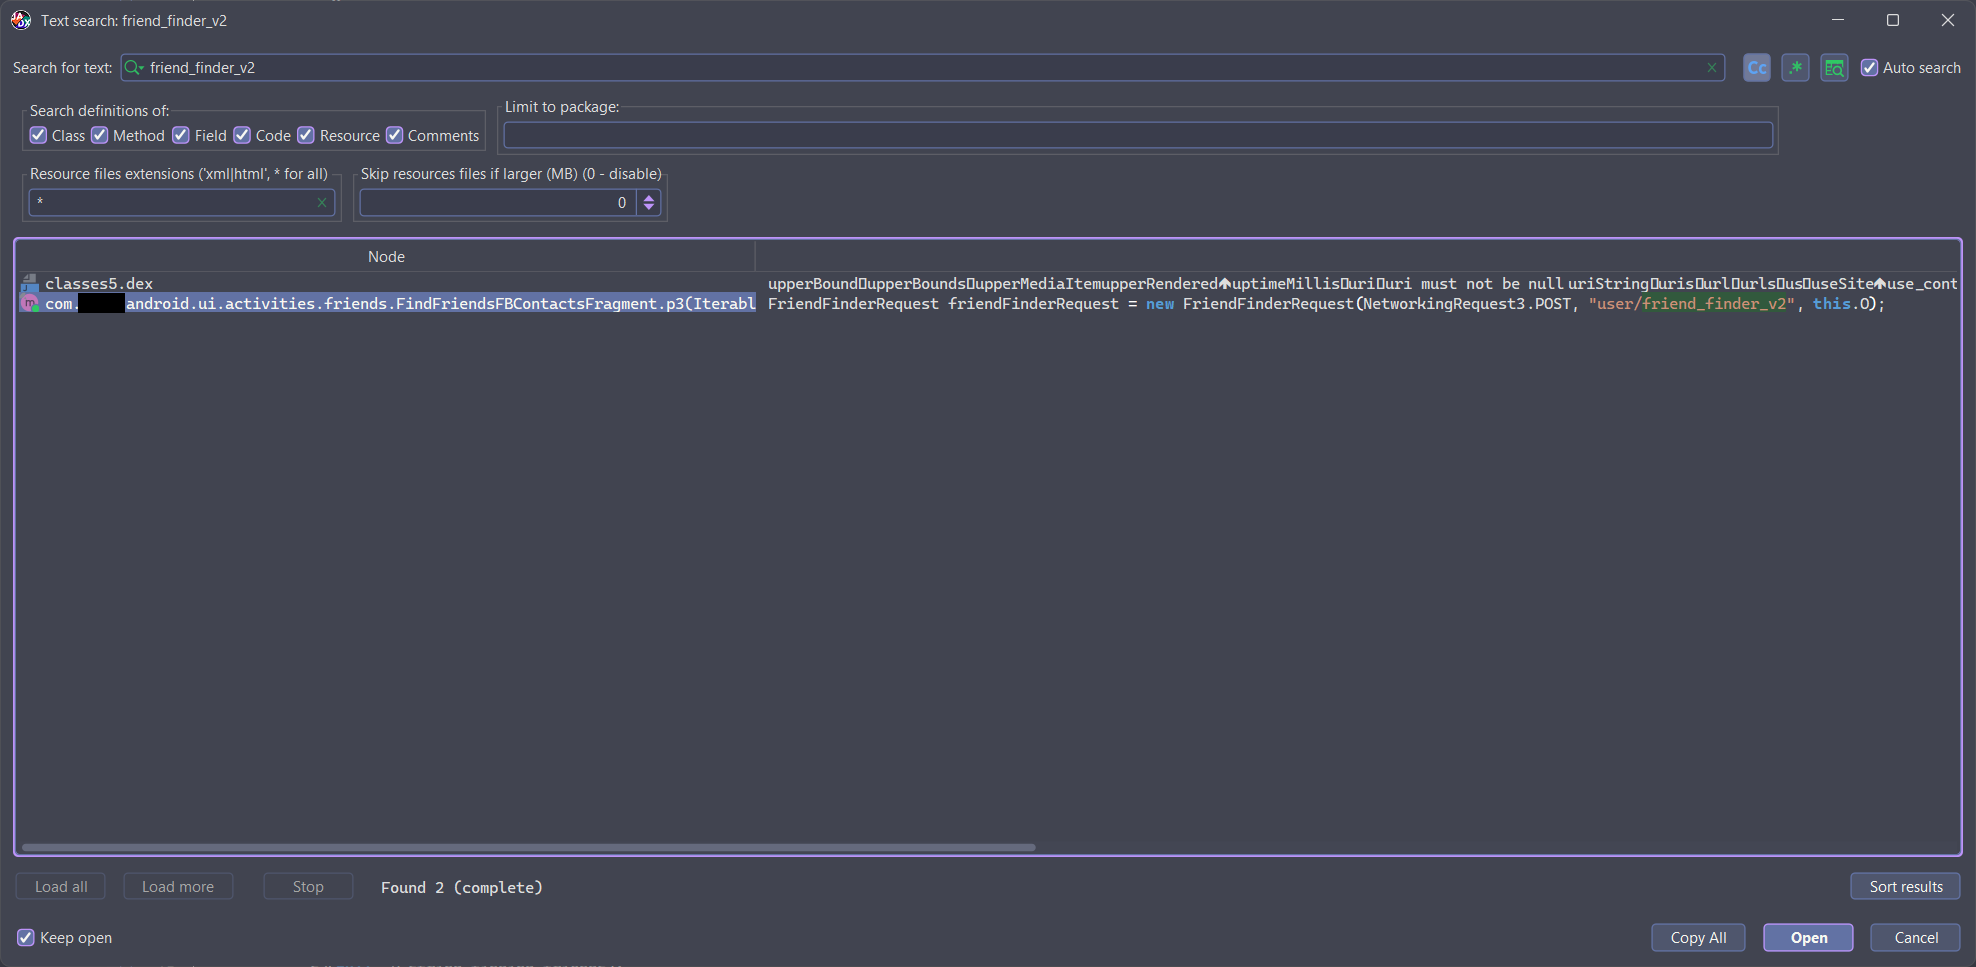Click the Sort results button
Viewport: 1976px width, 967px height.
click(x=1905, y=887)
